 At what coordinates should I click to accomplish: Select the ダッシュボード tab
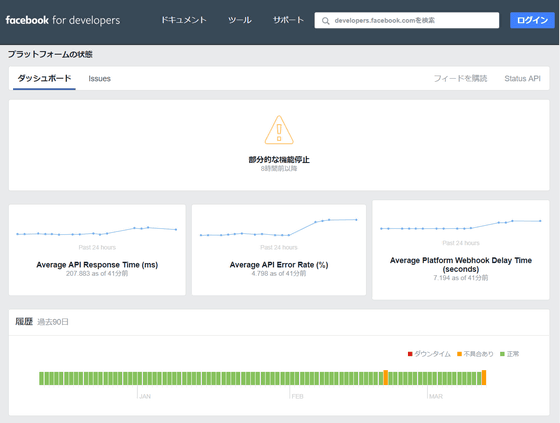click(44, 78)
